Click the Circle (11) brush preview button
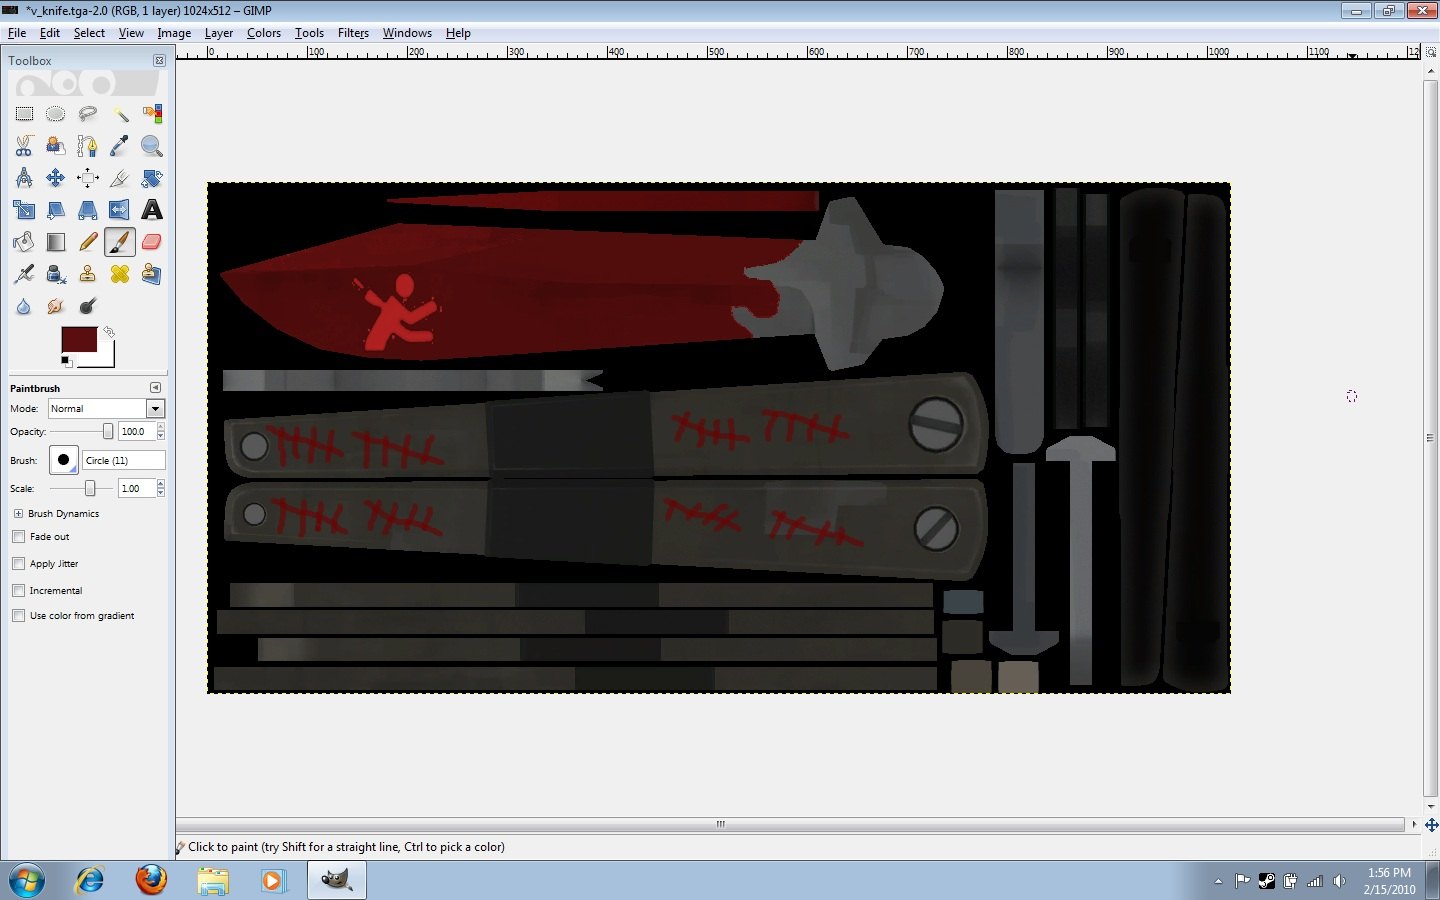The image size is (1440, 900). pos(63,460)
